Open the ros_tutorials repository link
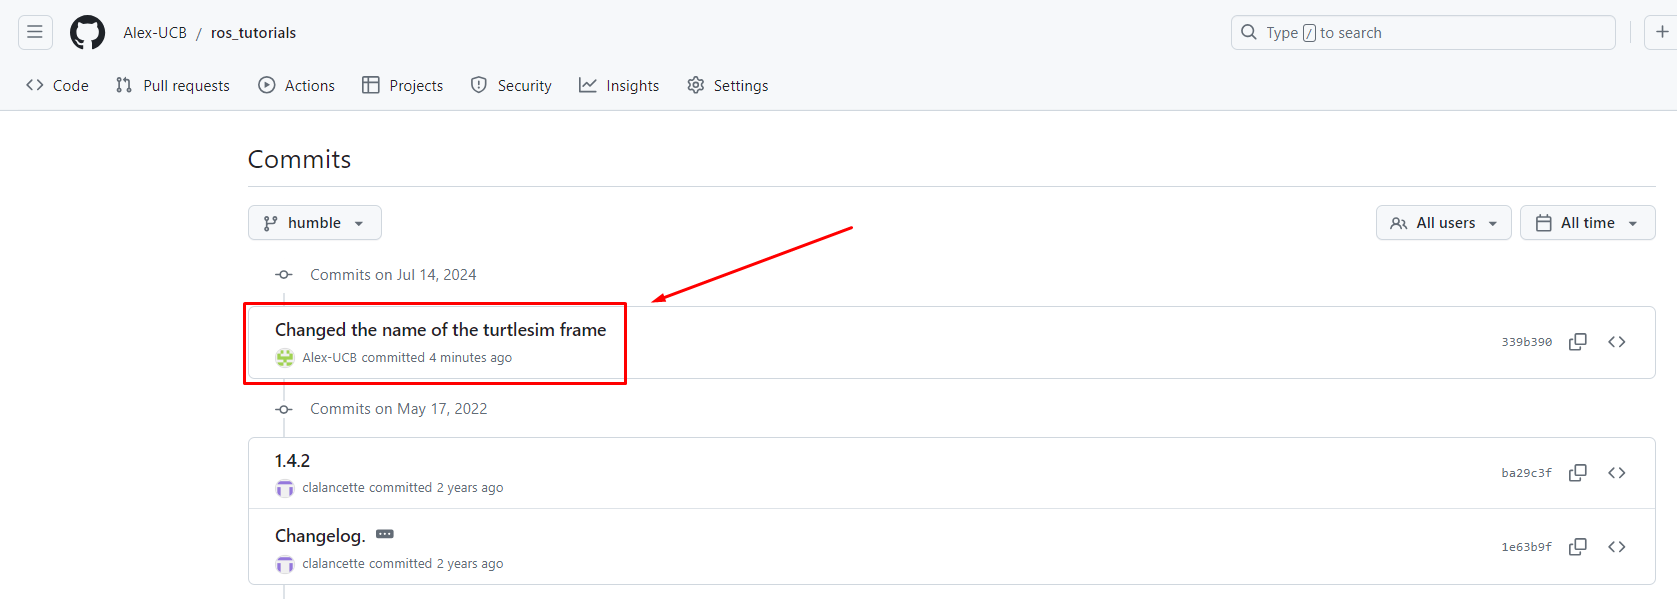 coord(253,33)
